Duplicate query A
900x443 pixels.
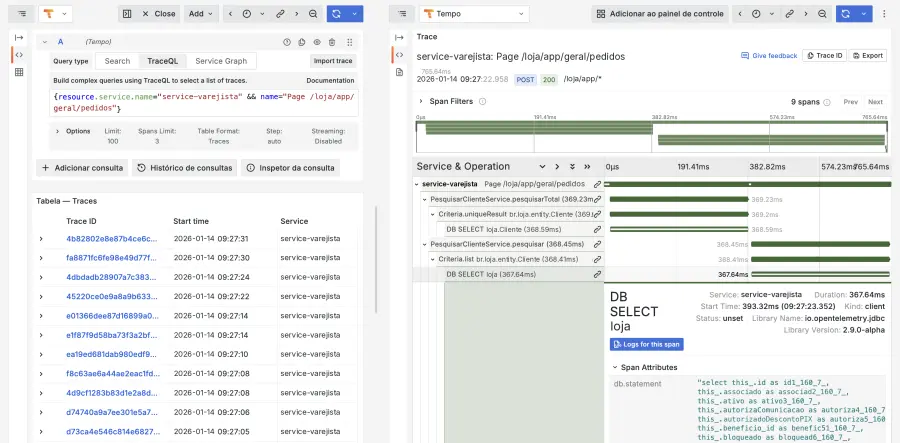coord(302,42)
